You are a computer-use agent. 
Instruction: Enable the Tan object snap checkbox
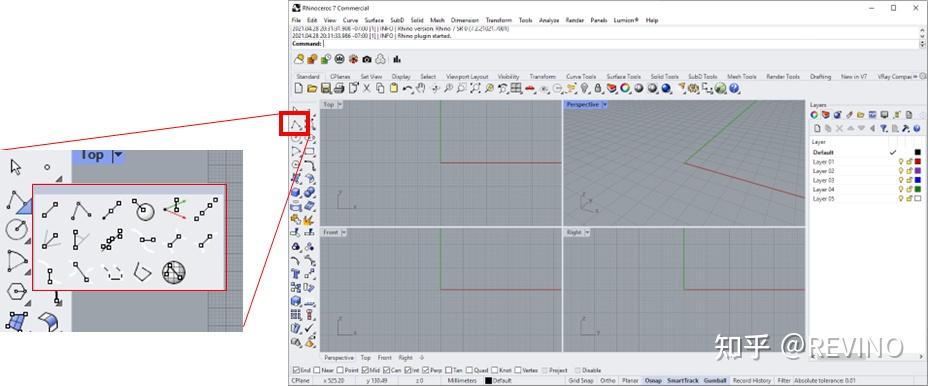coord(449,371)
